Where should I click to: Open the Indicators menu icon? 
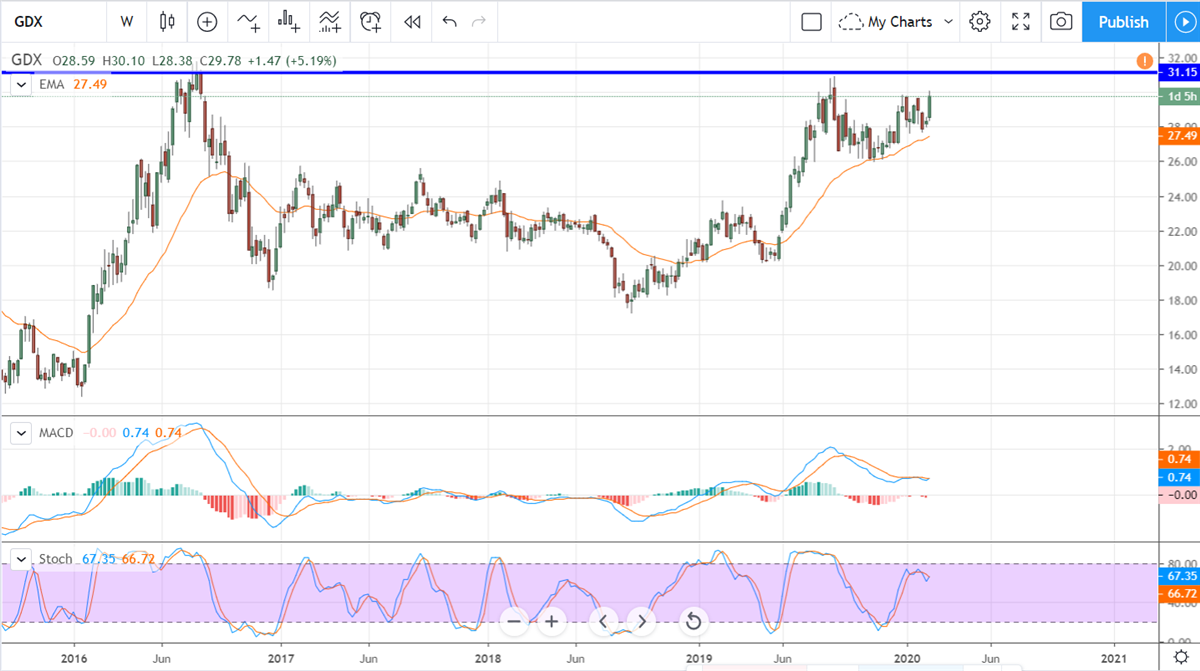tap(247, 21)
